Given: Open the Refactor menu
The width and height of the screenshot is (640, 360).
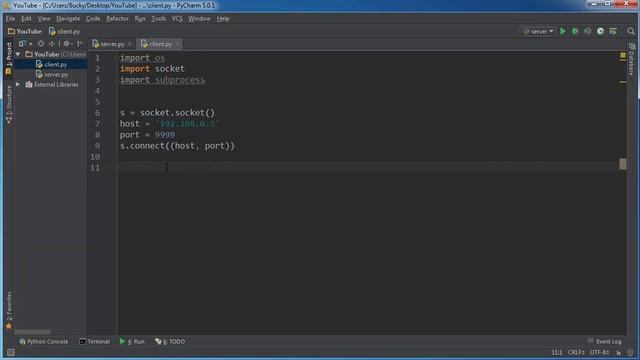Looking at the screenshot, I should point(117,19).
